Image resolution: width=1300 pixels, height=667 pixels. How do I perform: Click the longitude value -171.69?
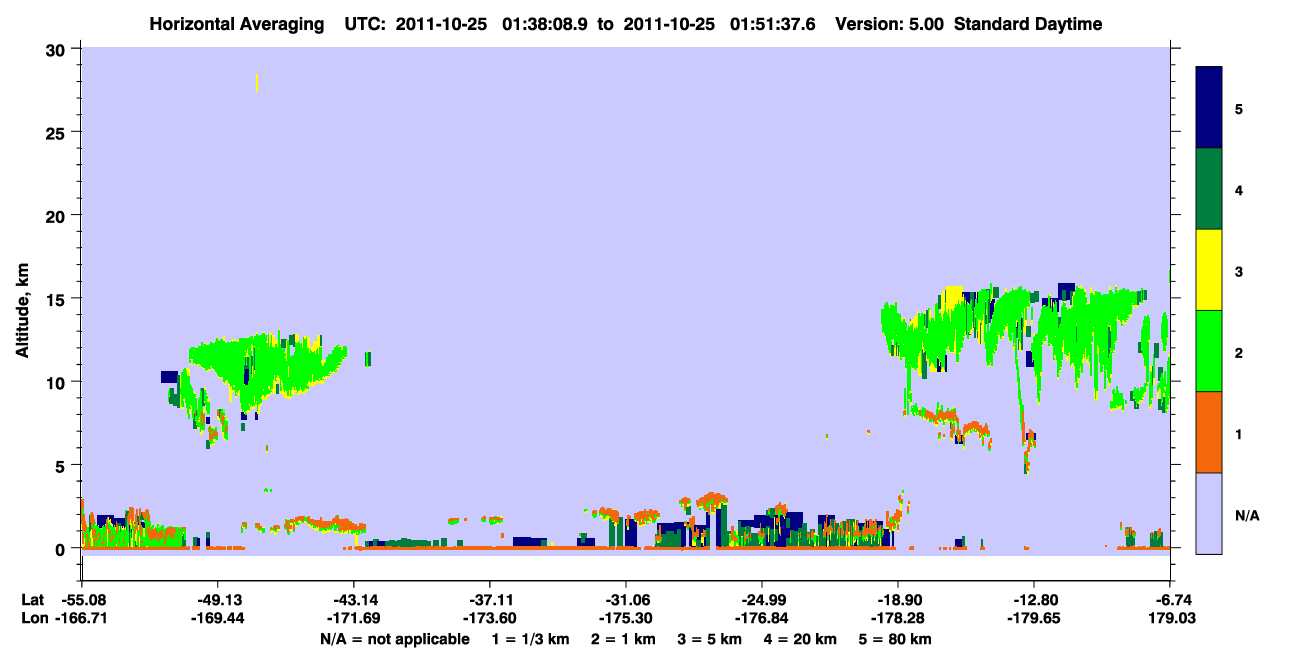(x=353, y=619)
